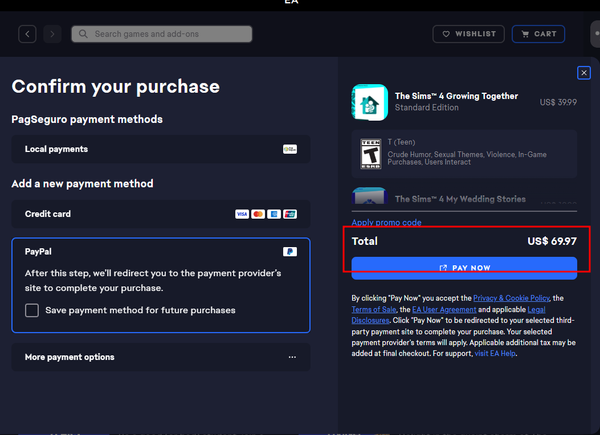Image resolution: width=600 pixels, height=435 pixels.
Task: Click the Standard Edition label
Action: (x=427, y=108)
